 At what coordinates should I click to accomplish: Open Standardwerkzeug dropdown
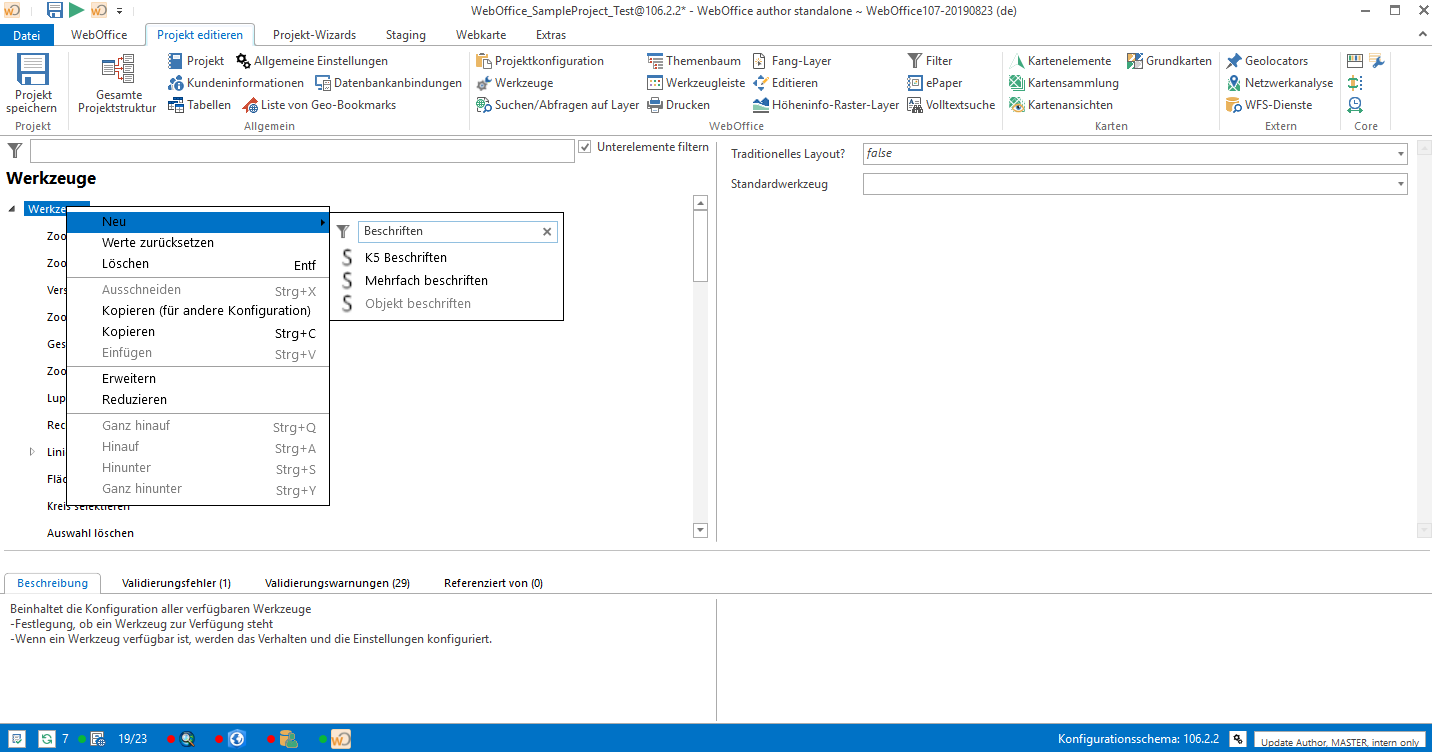1400,184
